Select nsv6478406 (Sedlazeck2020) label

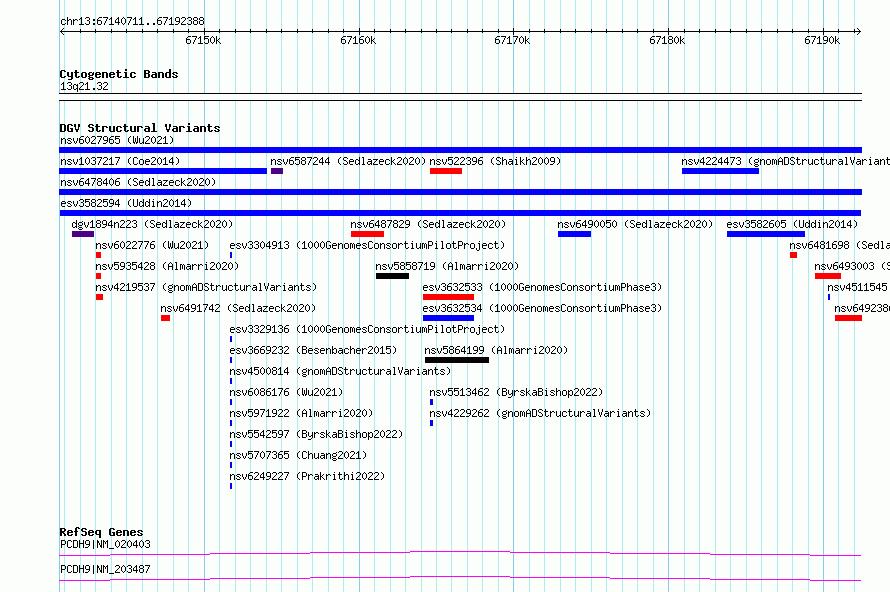pyautogui.click(x=138, y=182)
